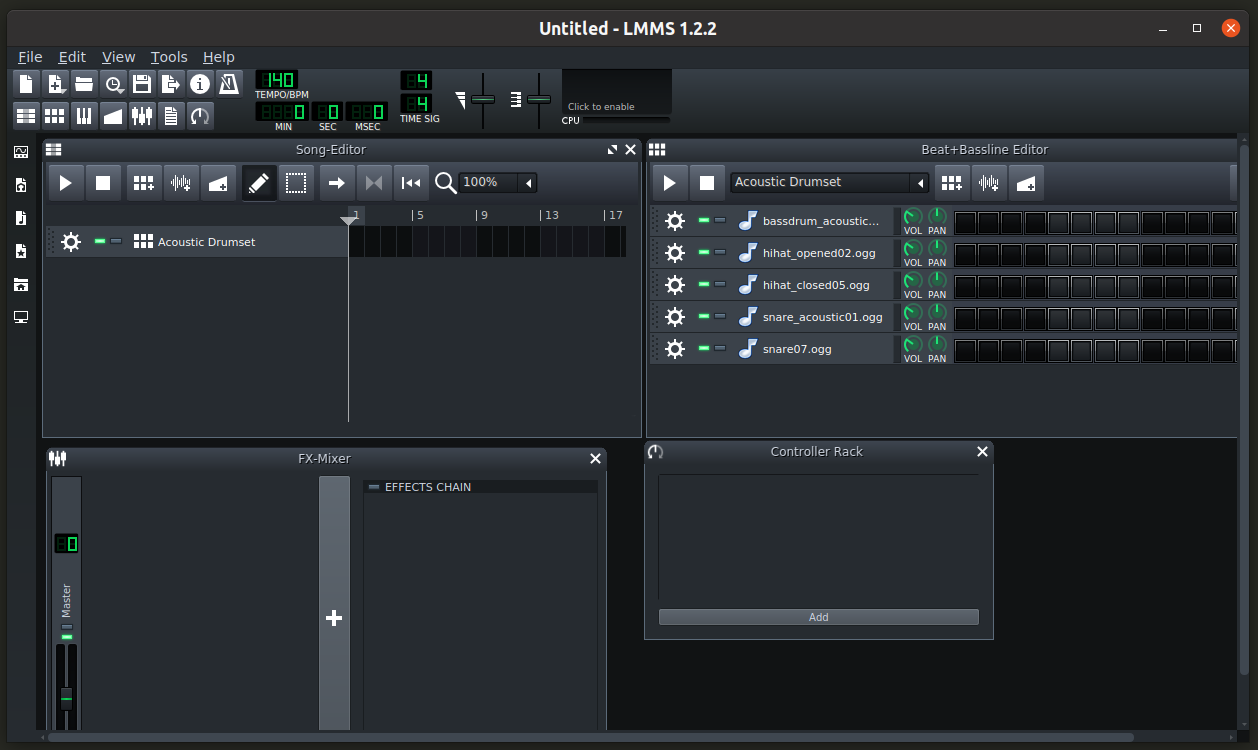This screenshot has width=1258, height=750.
Task: Open Instrument Plugins sidebar tab
Action: [20, 152]
